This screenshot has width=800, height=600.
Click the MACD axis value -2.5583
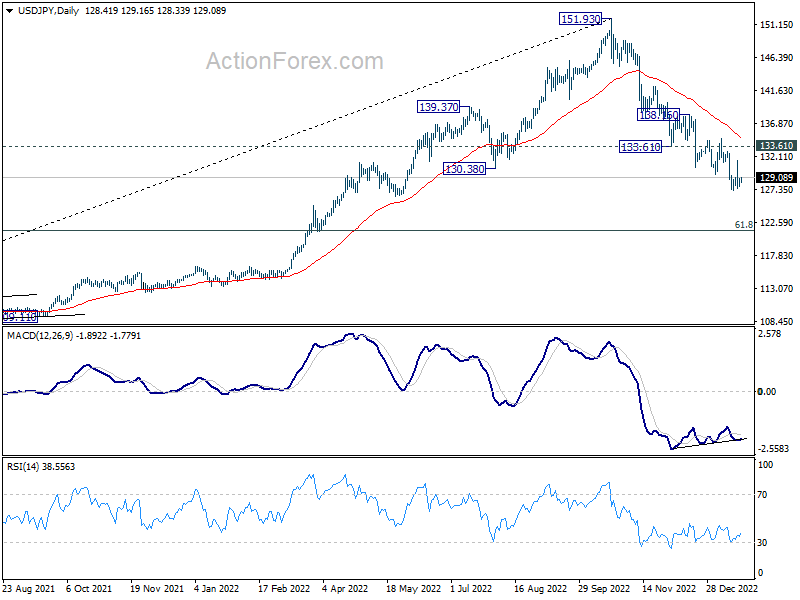coord(776,450)
